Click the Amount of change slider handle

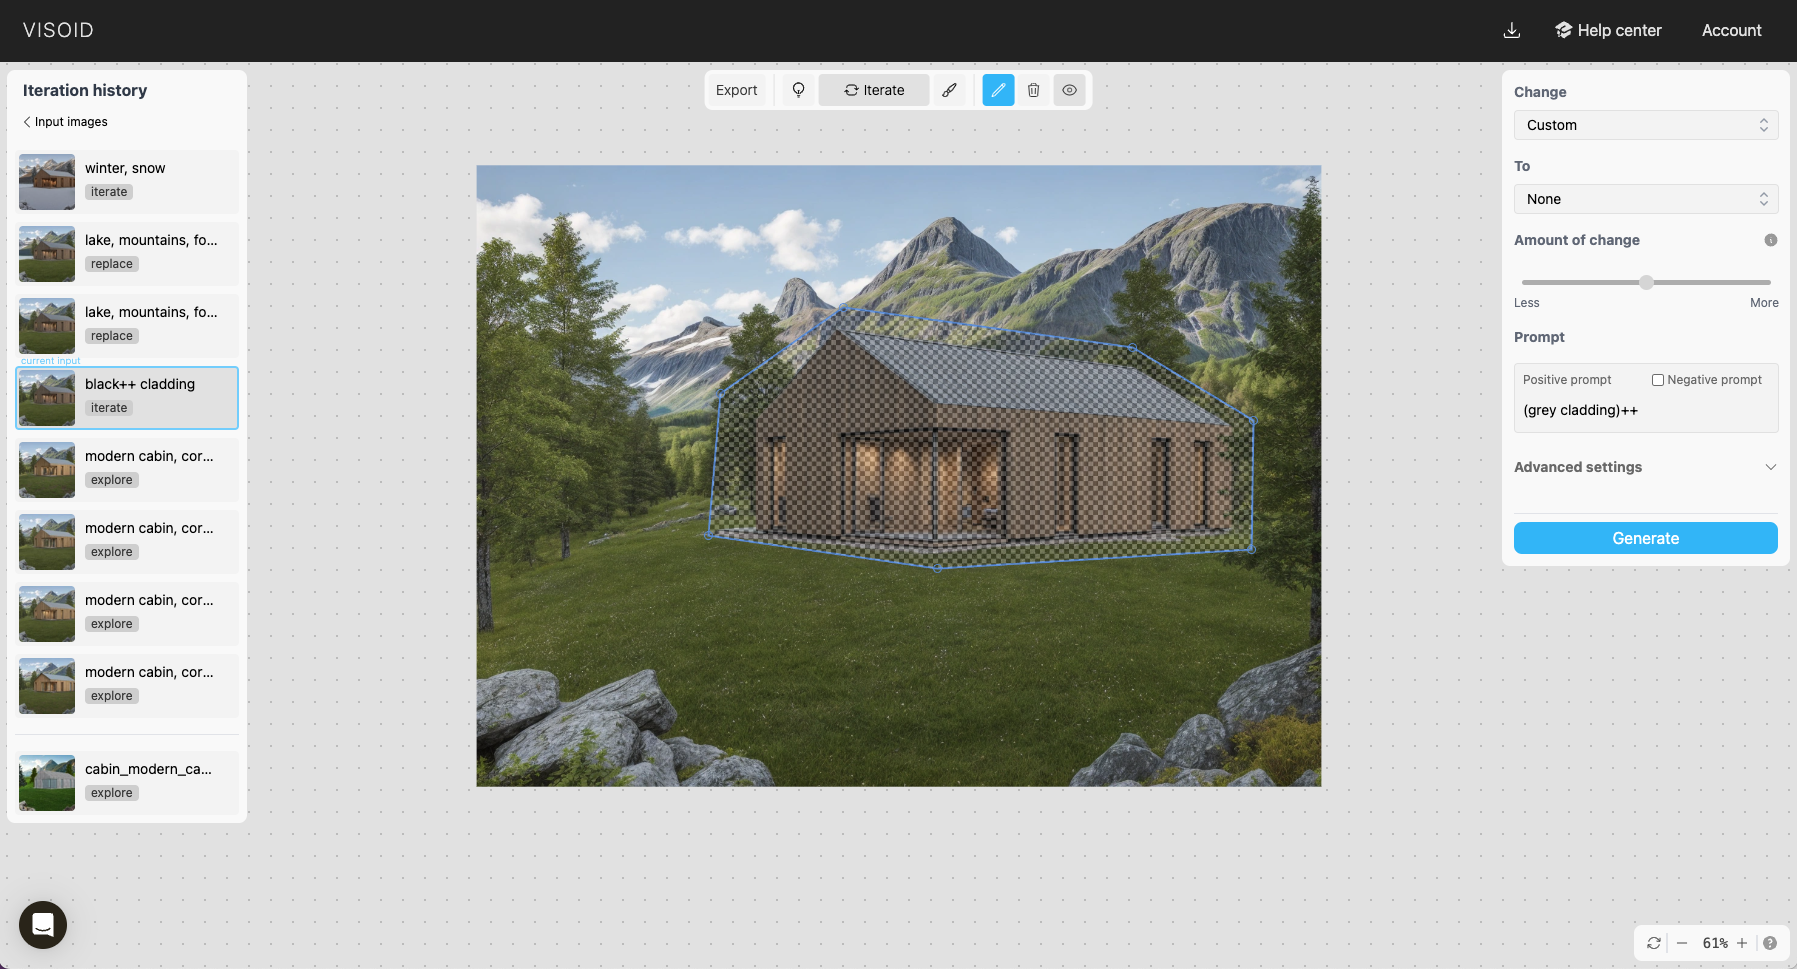pos(1646,282)
